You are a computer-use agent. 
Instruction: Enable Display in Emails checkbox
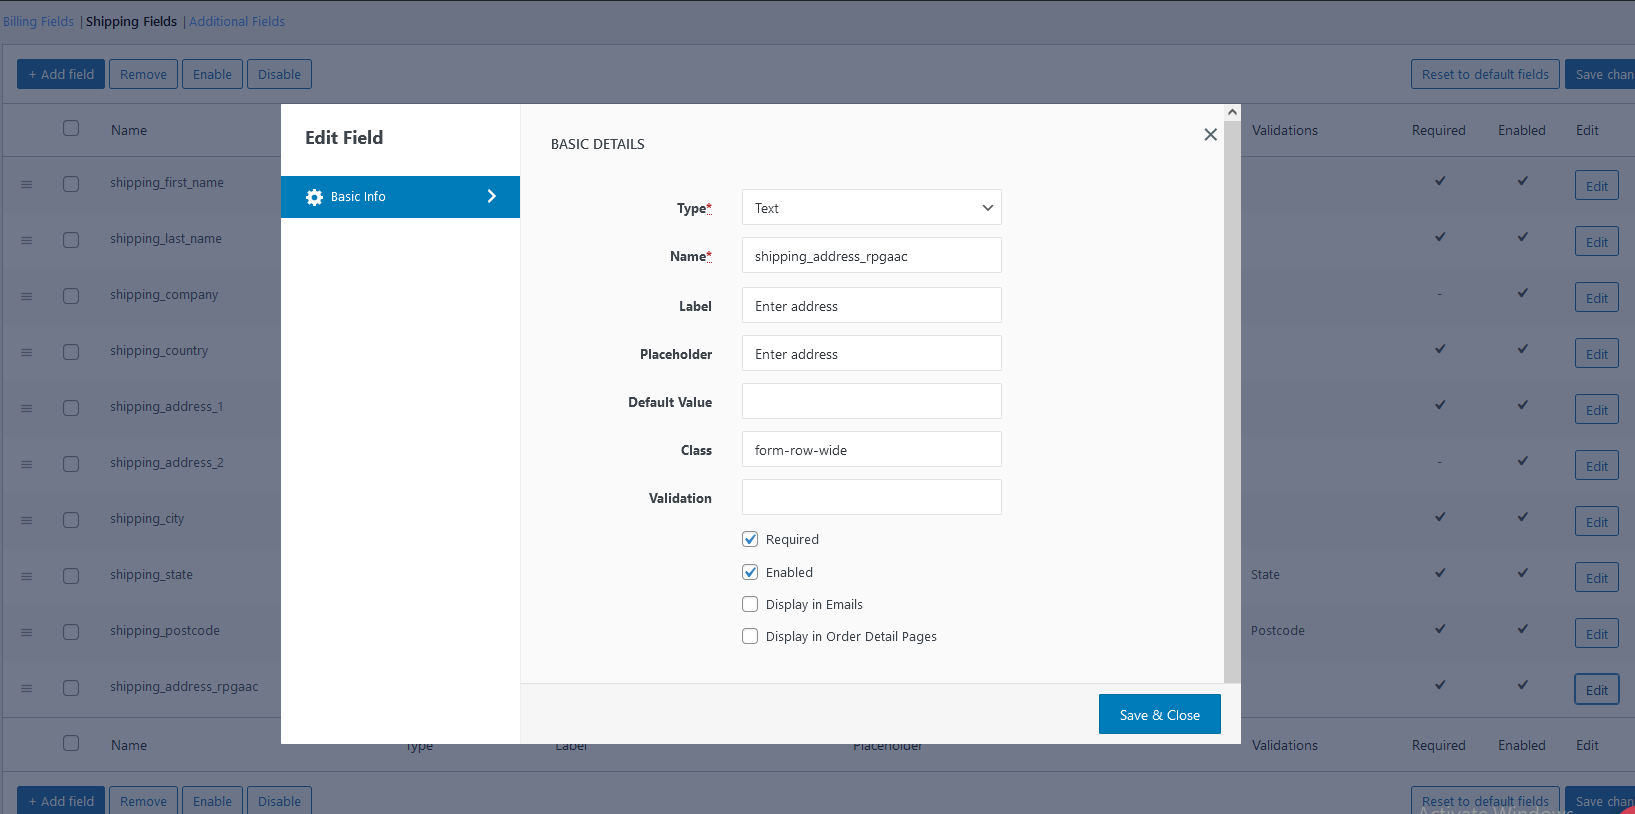point(750,604)
